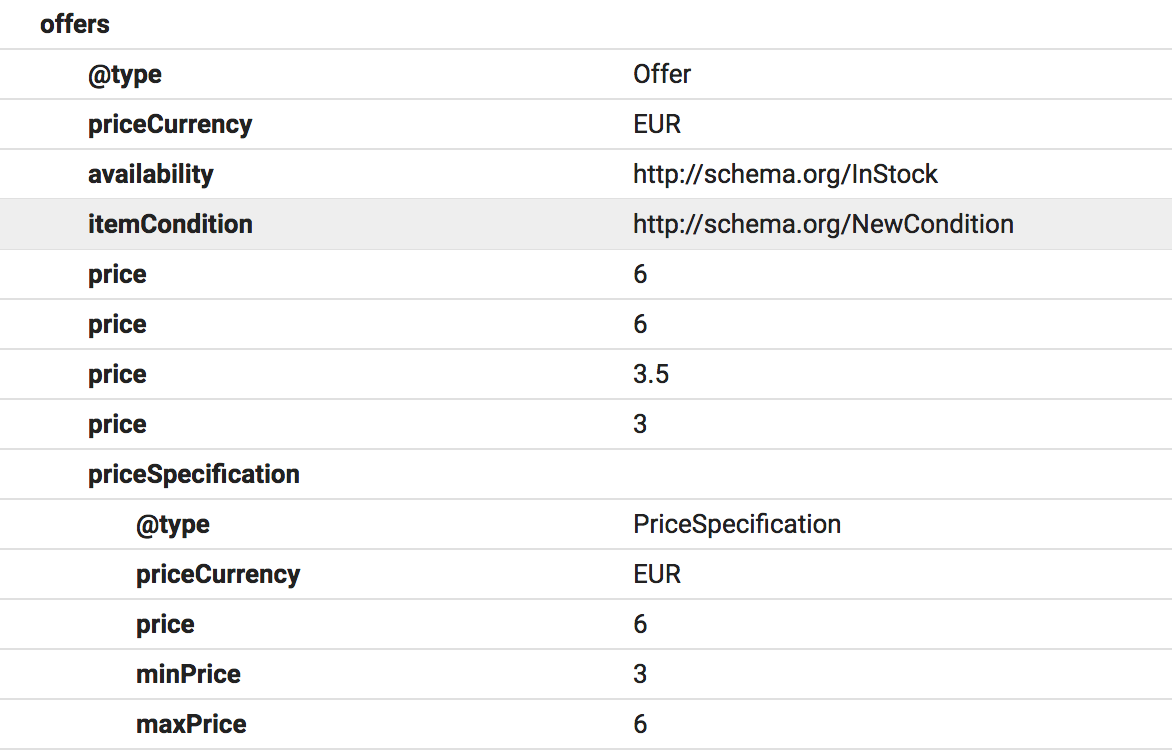This screenshot has width=1172, height=754.
Task: Select the @type label beside Offer
Action: (x=125, y=74)
